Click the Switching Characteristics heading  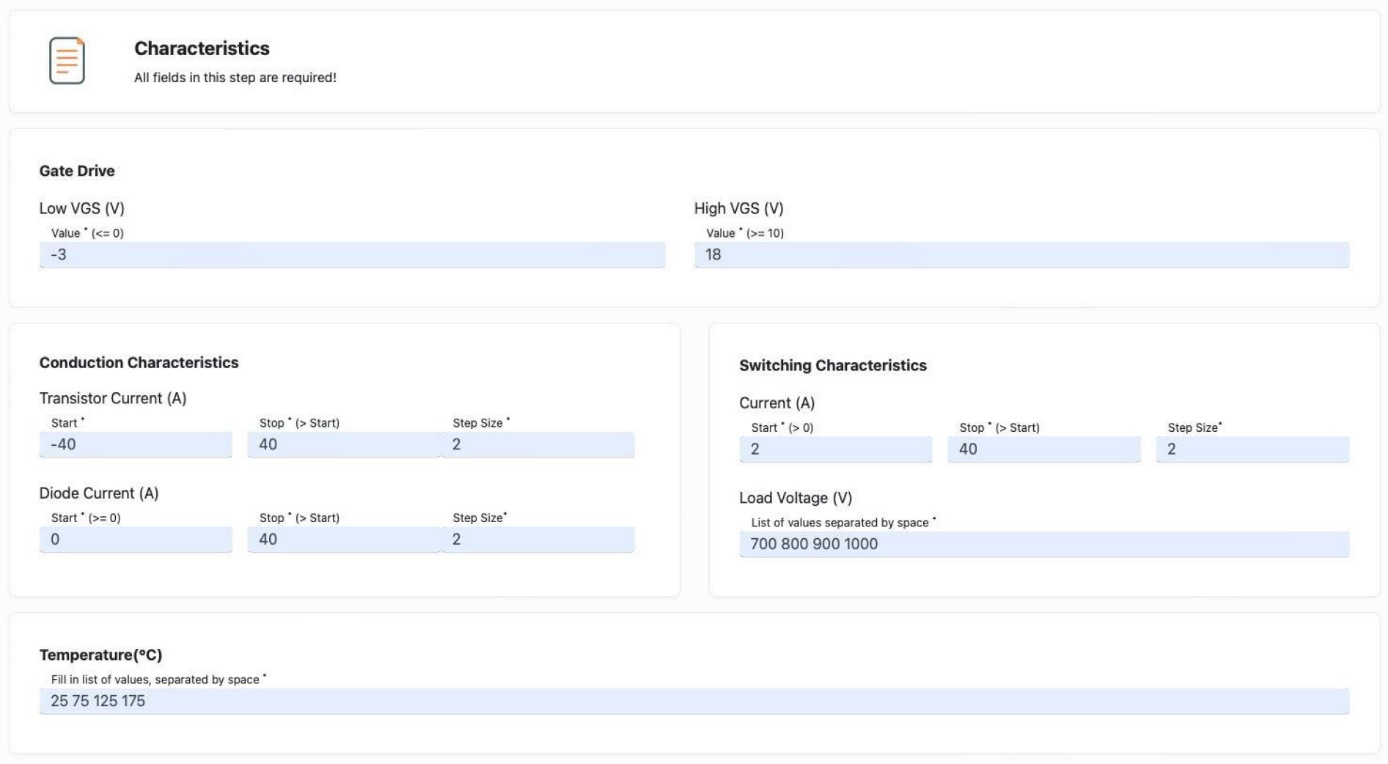point(833,366)
